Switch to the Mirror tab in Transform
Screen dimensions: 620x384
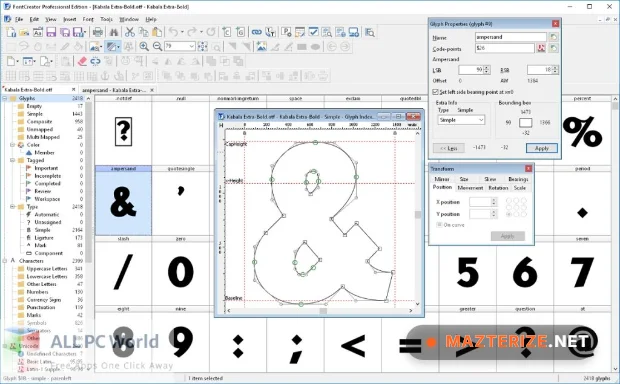pyautogui.click(x=442, y=179)
